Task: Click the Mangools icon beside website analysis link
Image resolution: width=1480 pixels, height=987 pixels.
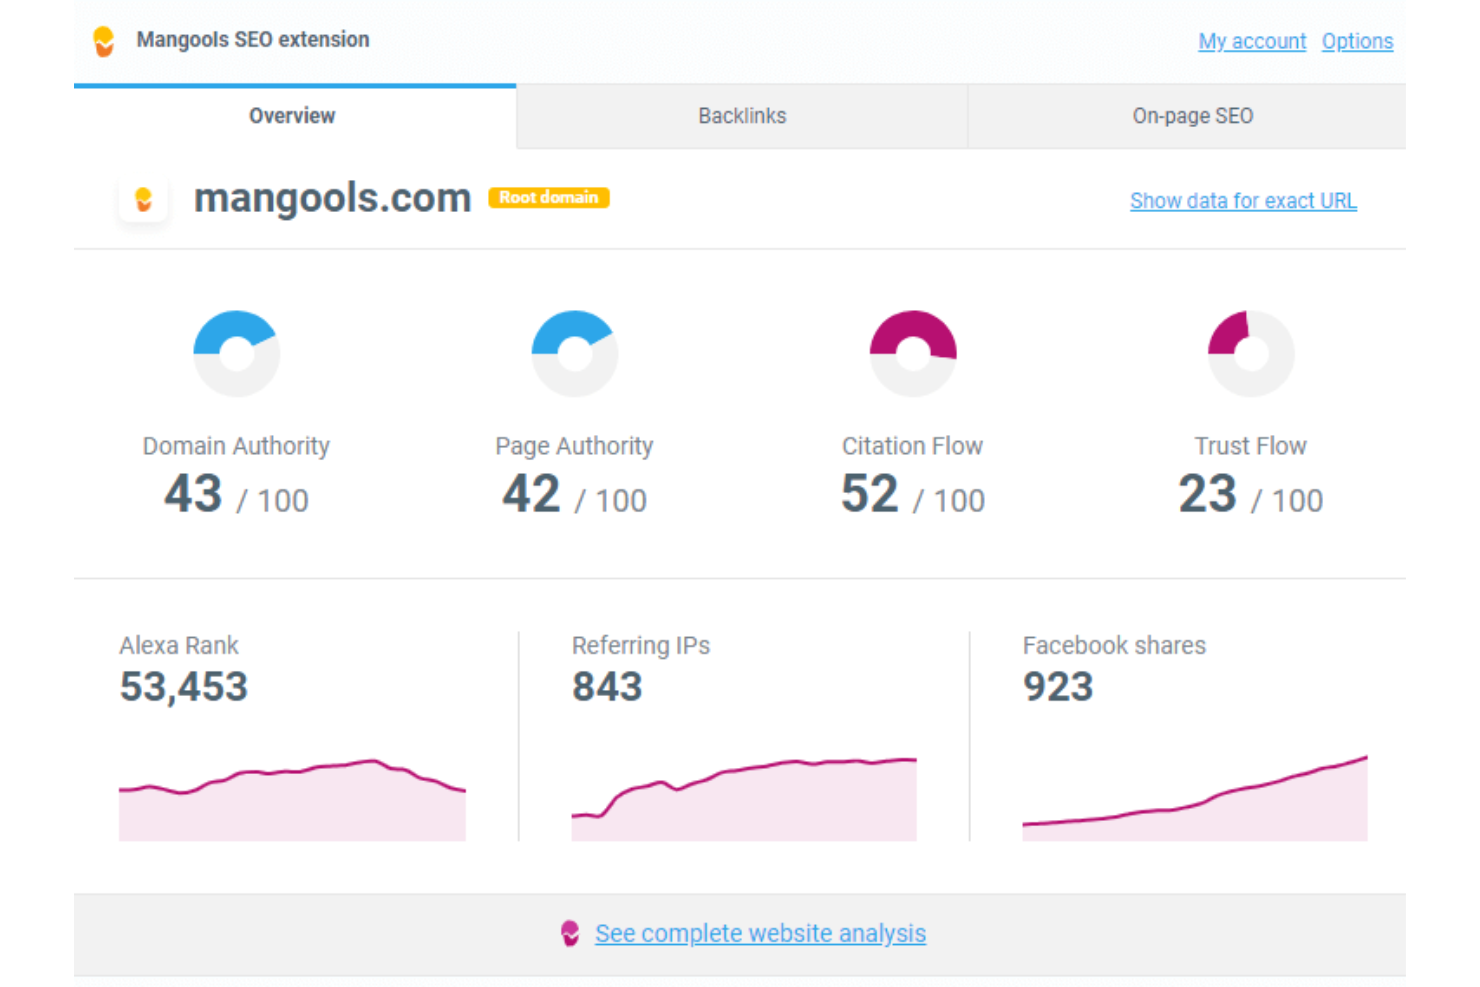Action: point(570,933)
